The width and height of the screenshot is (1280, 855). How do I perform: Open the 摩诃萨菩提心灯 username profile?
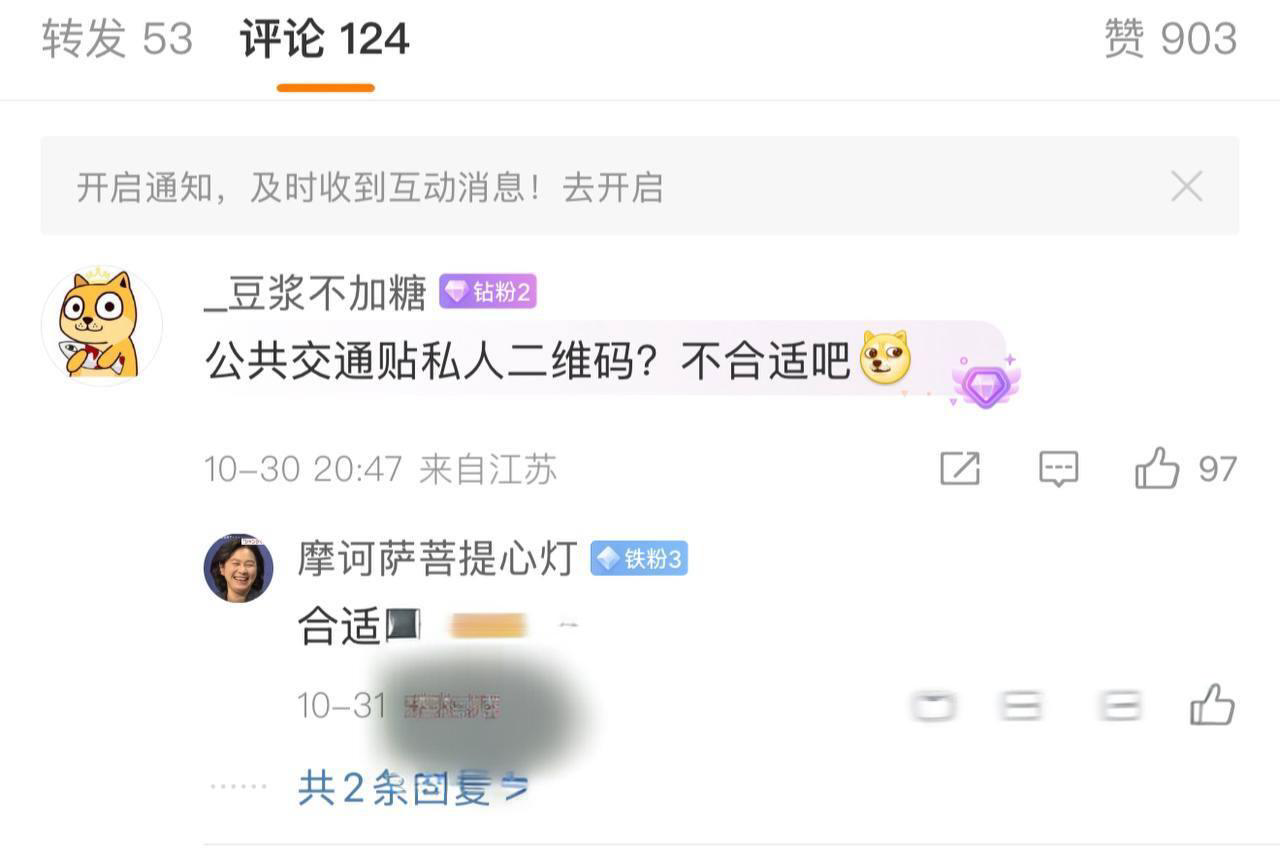click(x=437, y=559)
